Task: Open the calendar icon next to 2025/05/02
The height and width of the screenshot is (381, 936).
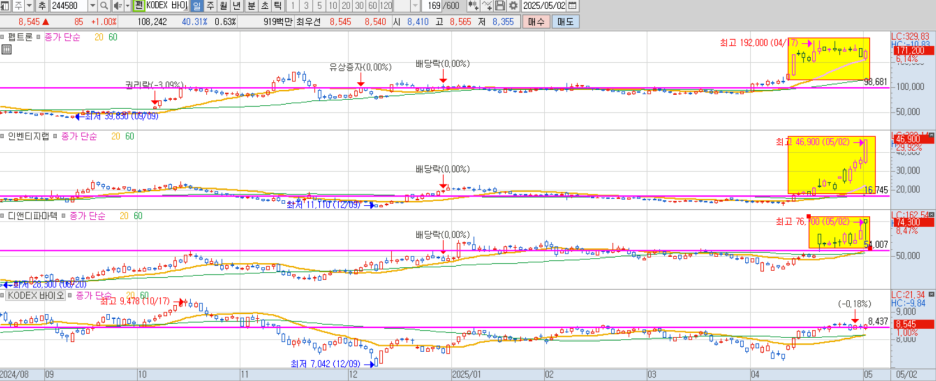Action: point(572,6)
